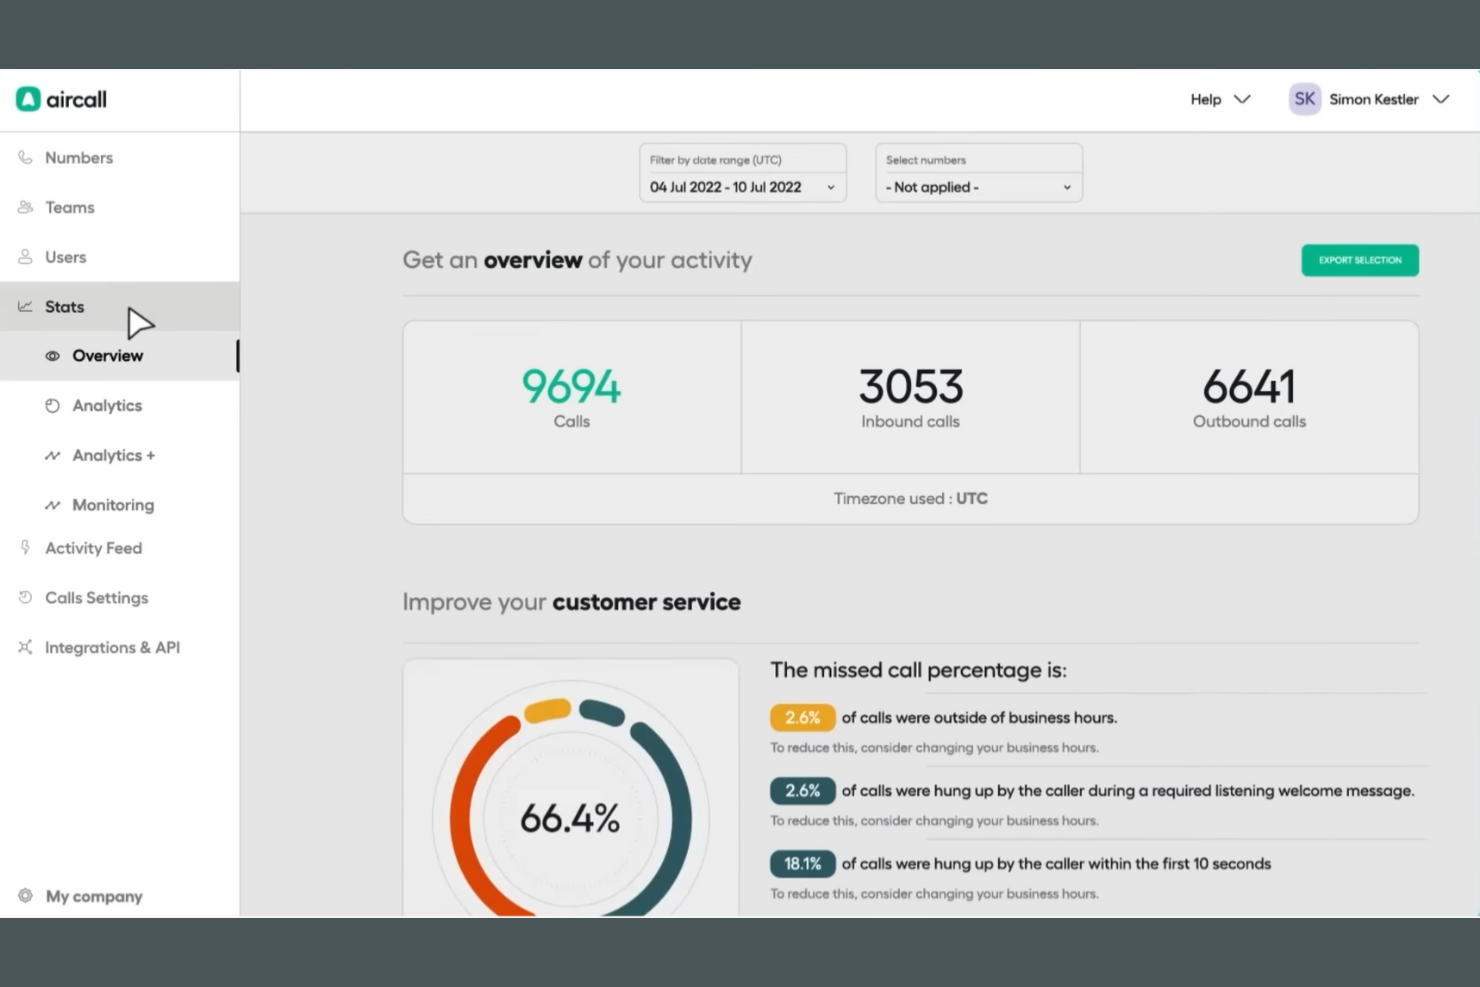Screen dimensions: 1480x987
Task: Click the eye icon next to Overview
Action: 51,356
